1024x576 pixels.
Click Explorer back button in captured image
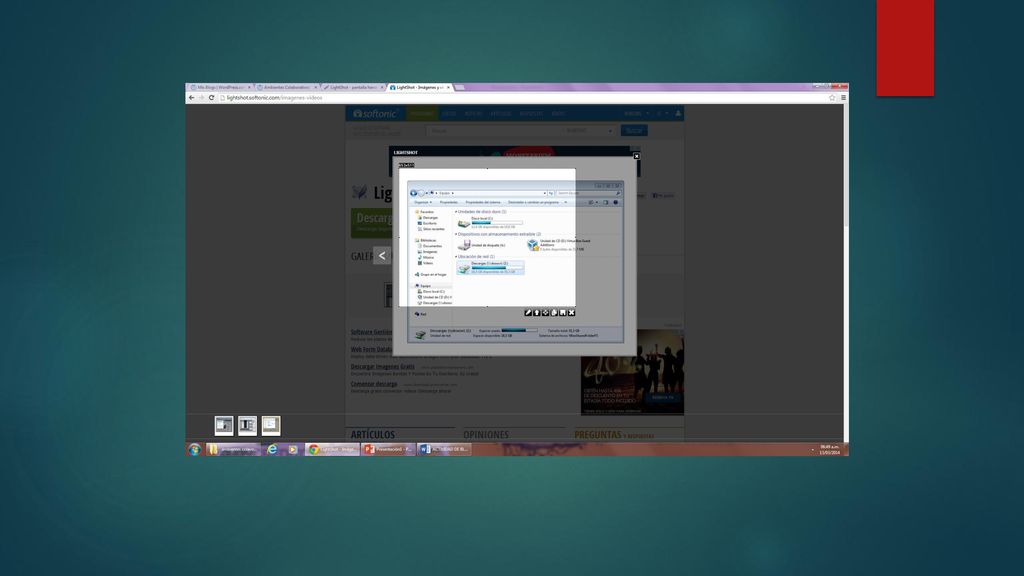coord(413,193)
